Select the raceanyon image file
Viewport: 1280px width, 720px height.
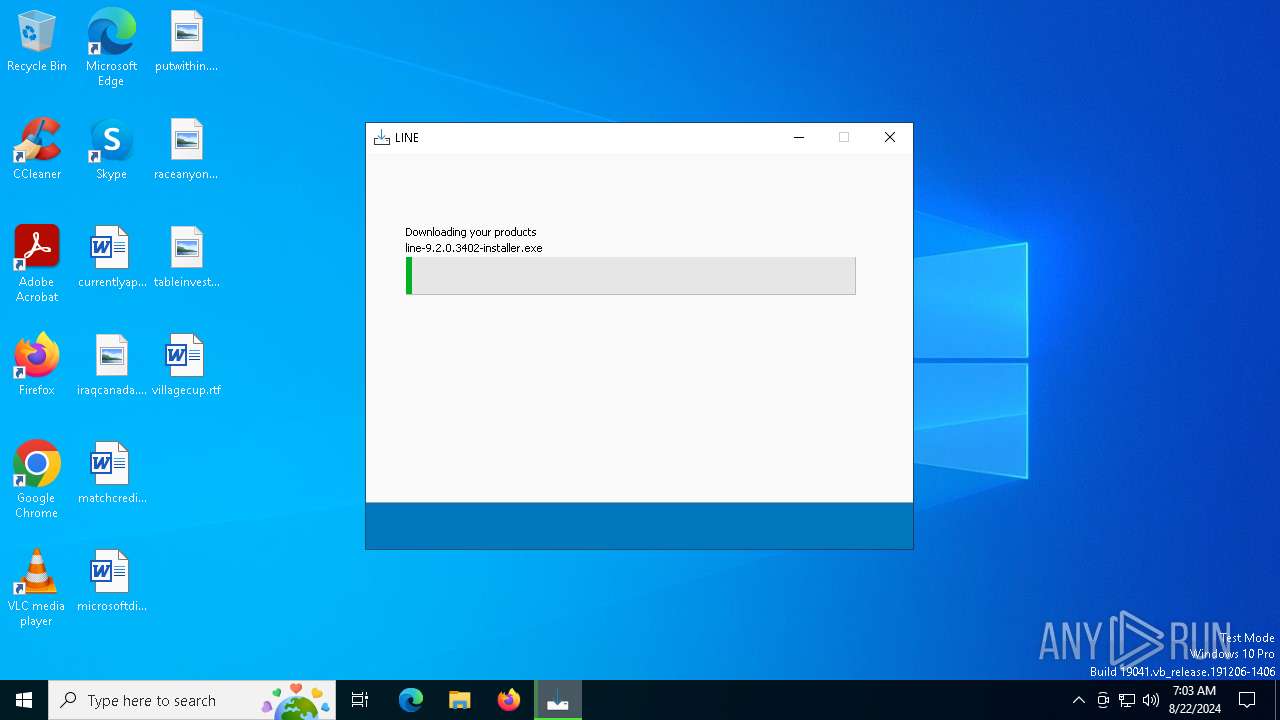point(186,150)
